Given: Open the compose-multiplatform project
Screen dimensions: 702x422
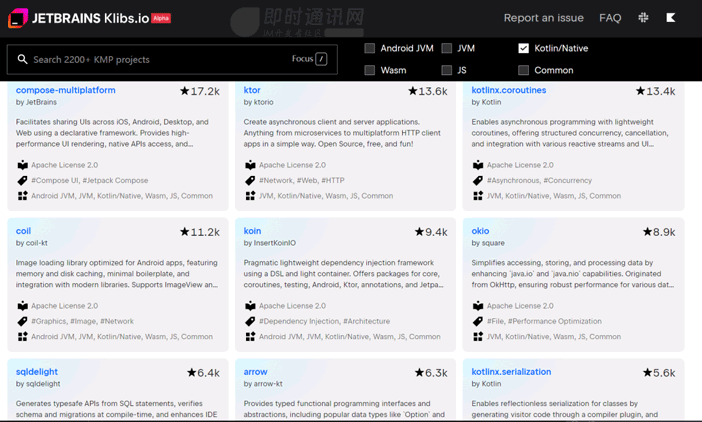Looking at the screenshot, I should pyautogui.click(x=65, y=90).
